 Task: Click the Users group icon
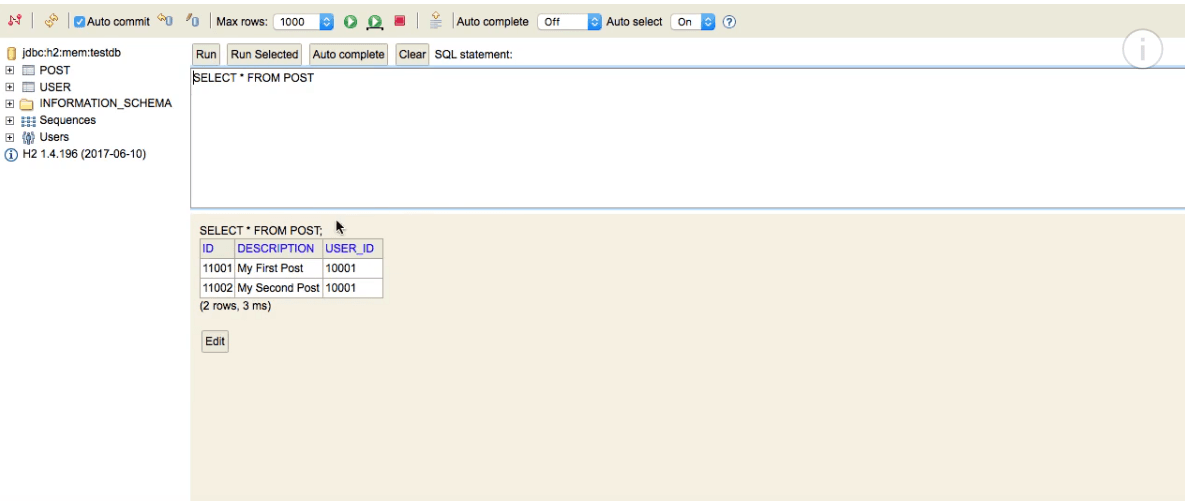pyautogui.click(x=28, y=138)
